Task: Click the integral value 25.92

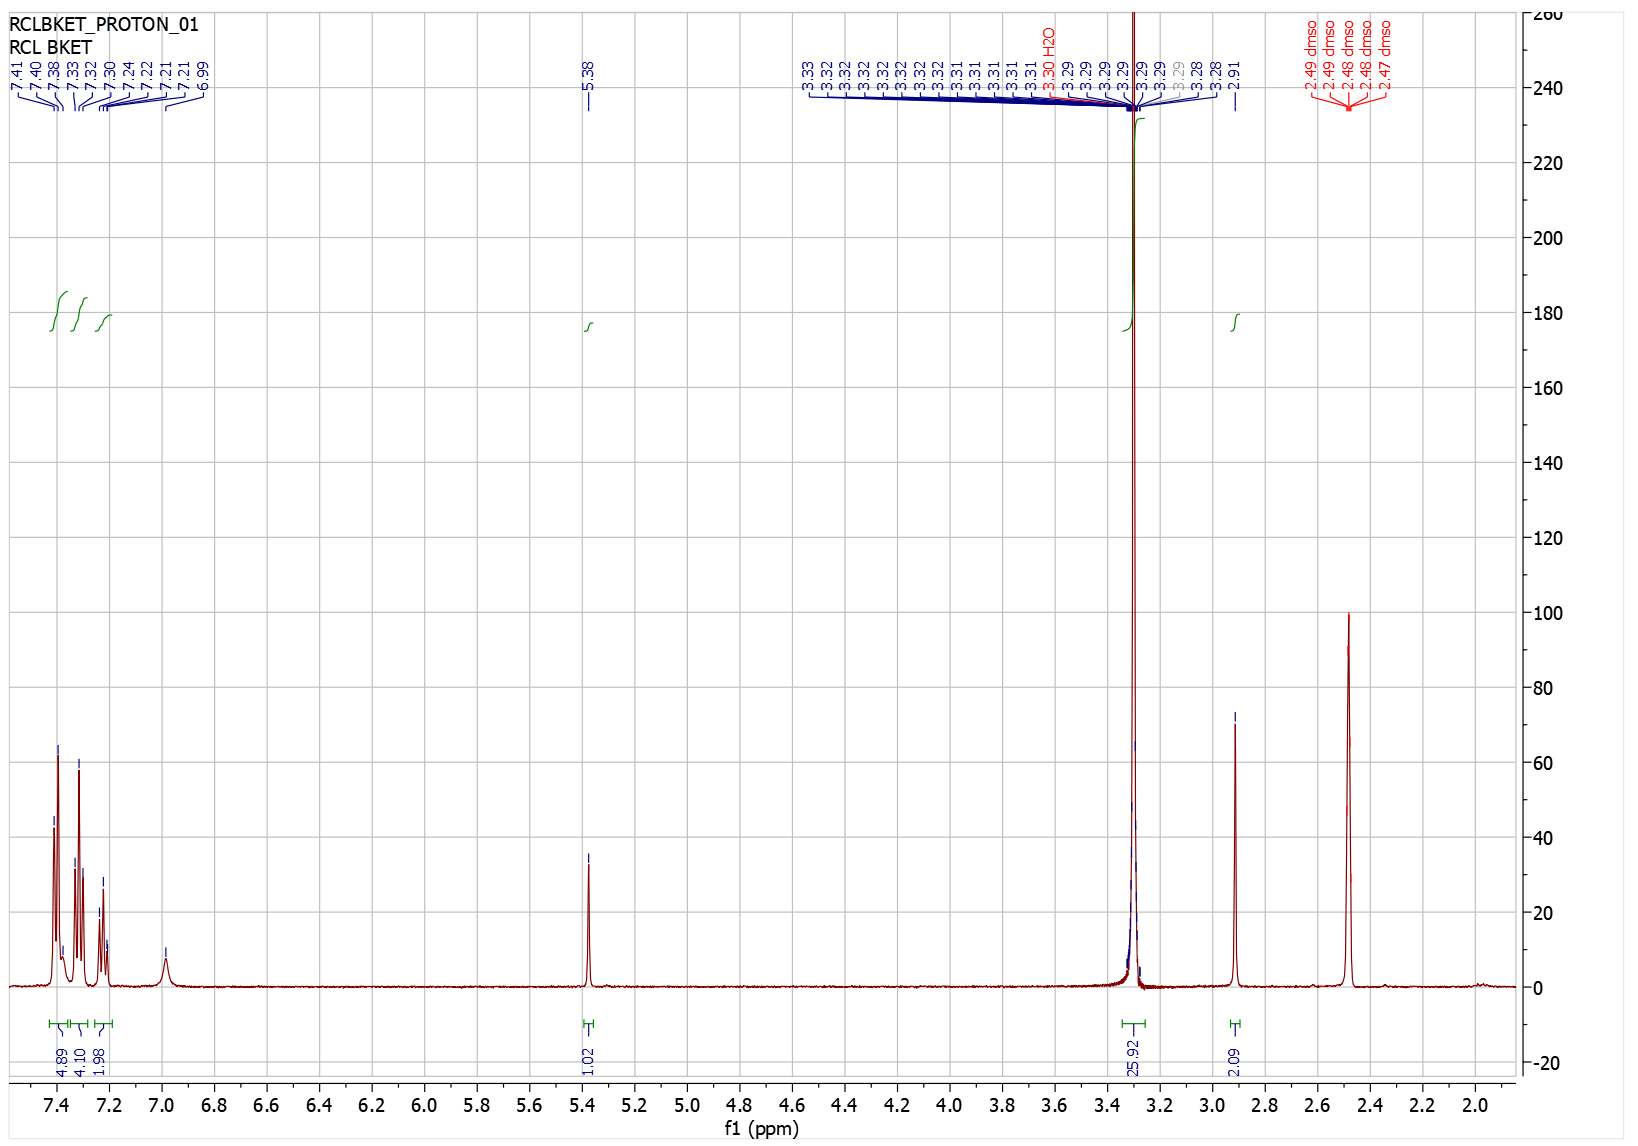Action: click(x=1133, y=1057)
